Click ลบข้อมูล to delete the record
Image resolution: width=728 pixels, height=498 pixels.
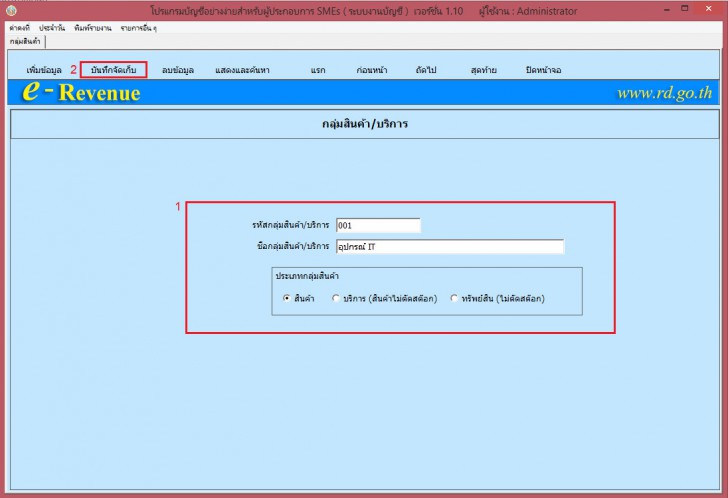178,70
